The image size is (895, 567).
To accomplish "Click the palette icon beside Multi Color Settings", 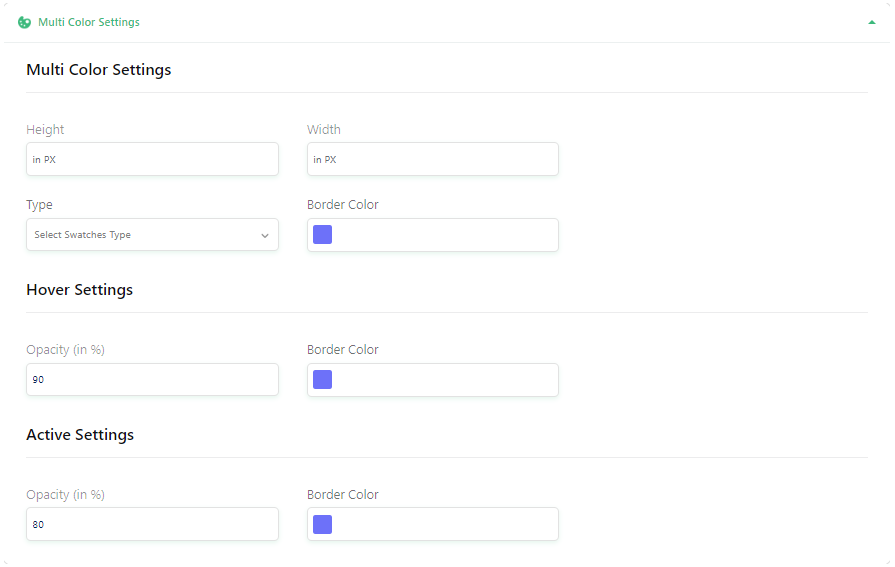I will coord(24,22).
